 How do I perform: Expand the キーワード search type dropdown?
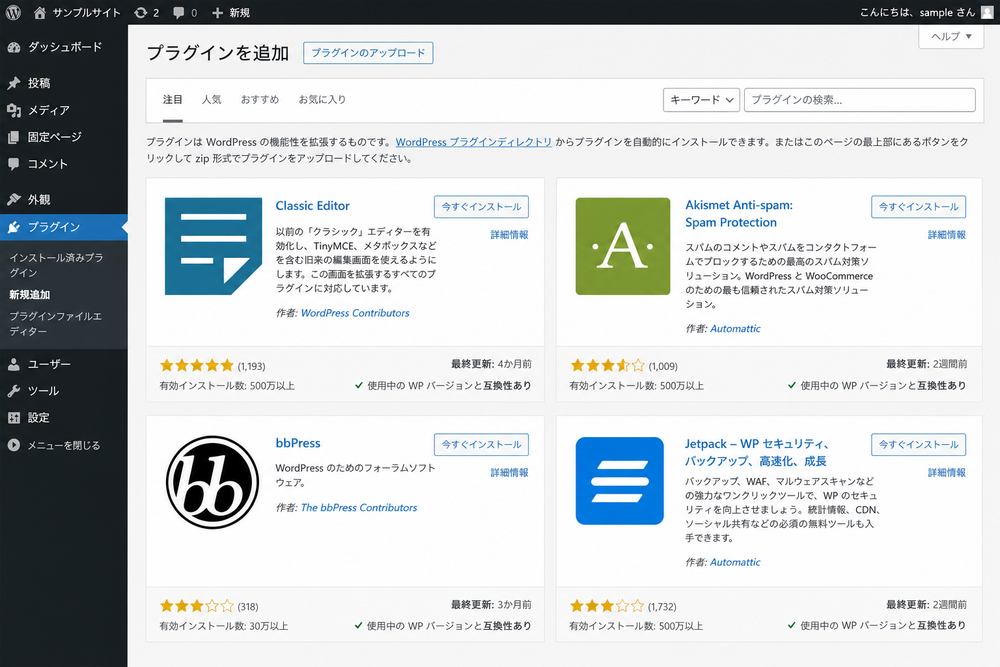[x=702, y=100]
